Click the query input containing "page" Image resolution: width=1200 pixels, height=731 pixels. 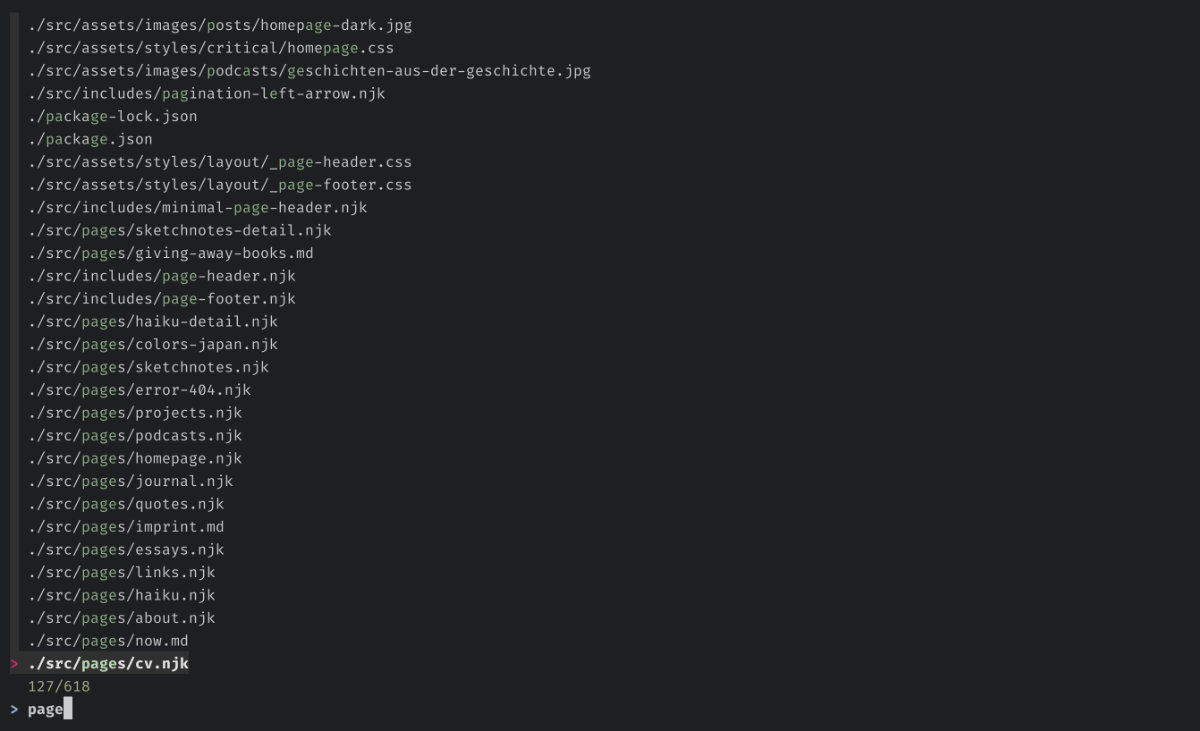(46, 709)
